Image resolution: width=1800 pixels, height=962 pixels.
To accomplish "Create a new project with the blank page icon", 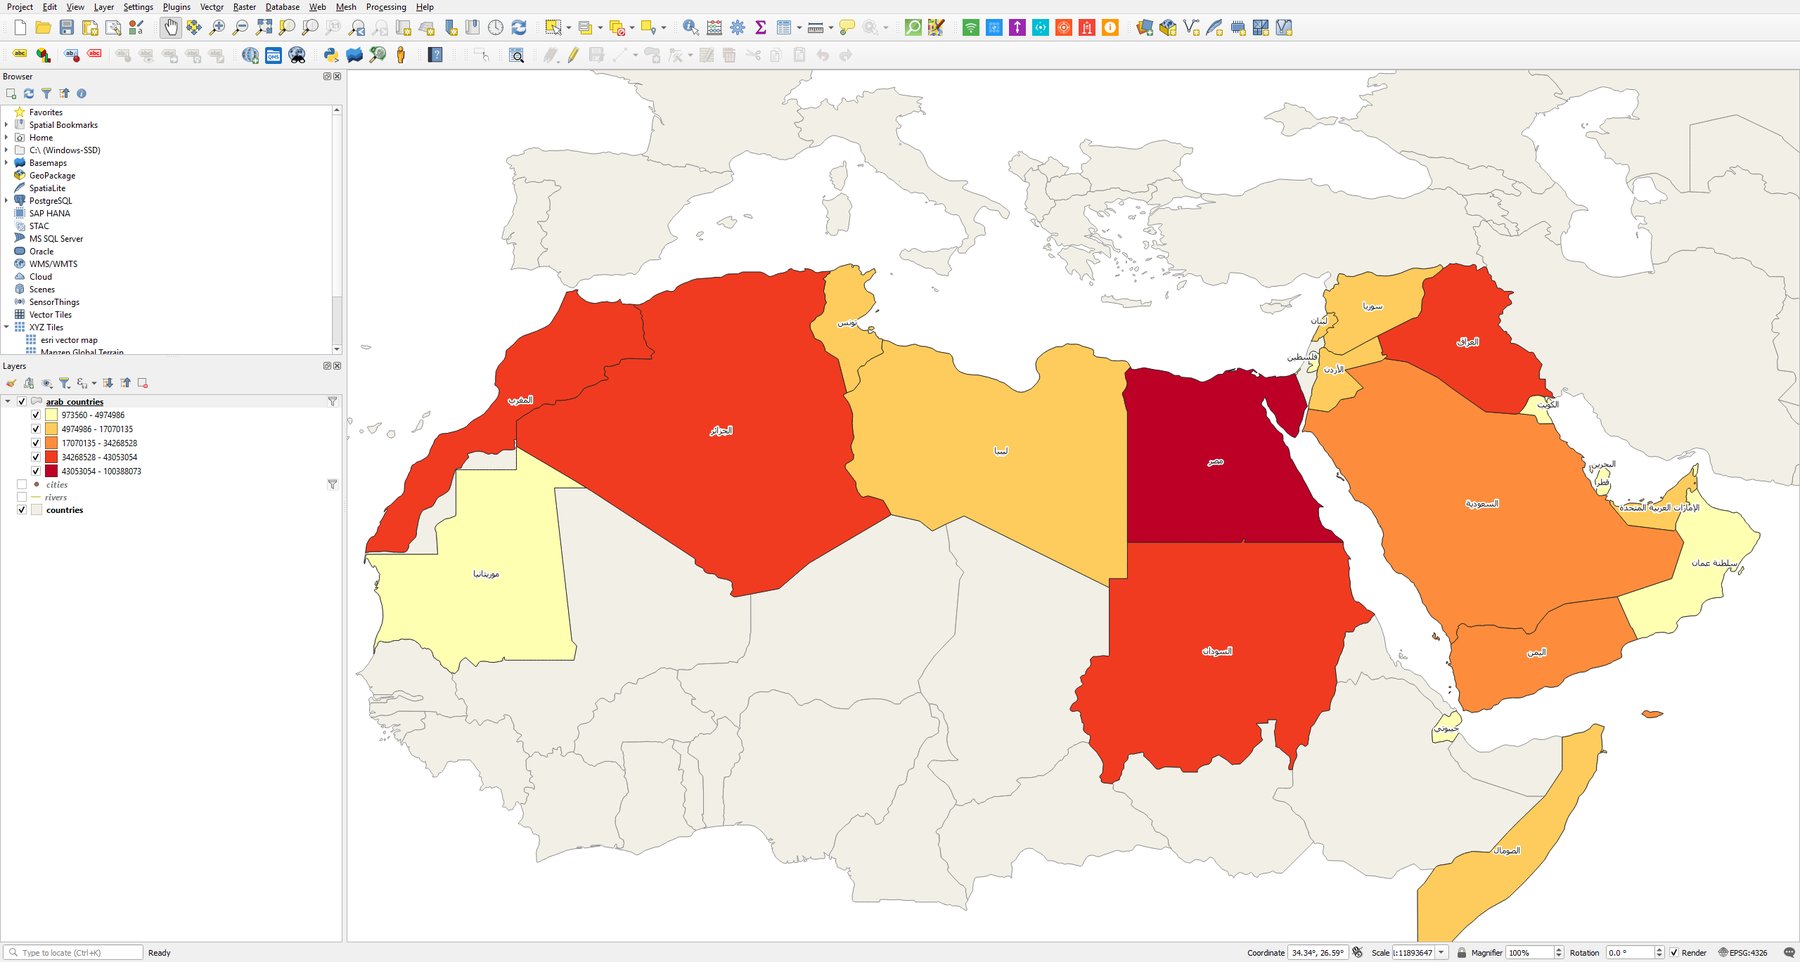I will point(20,28).
